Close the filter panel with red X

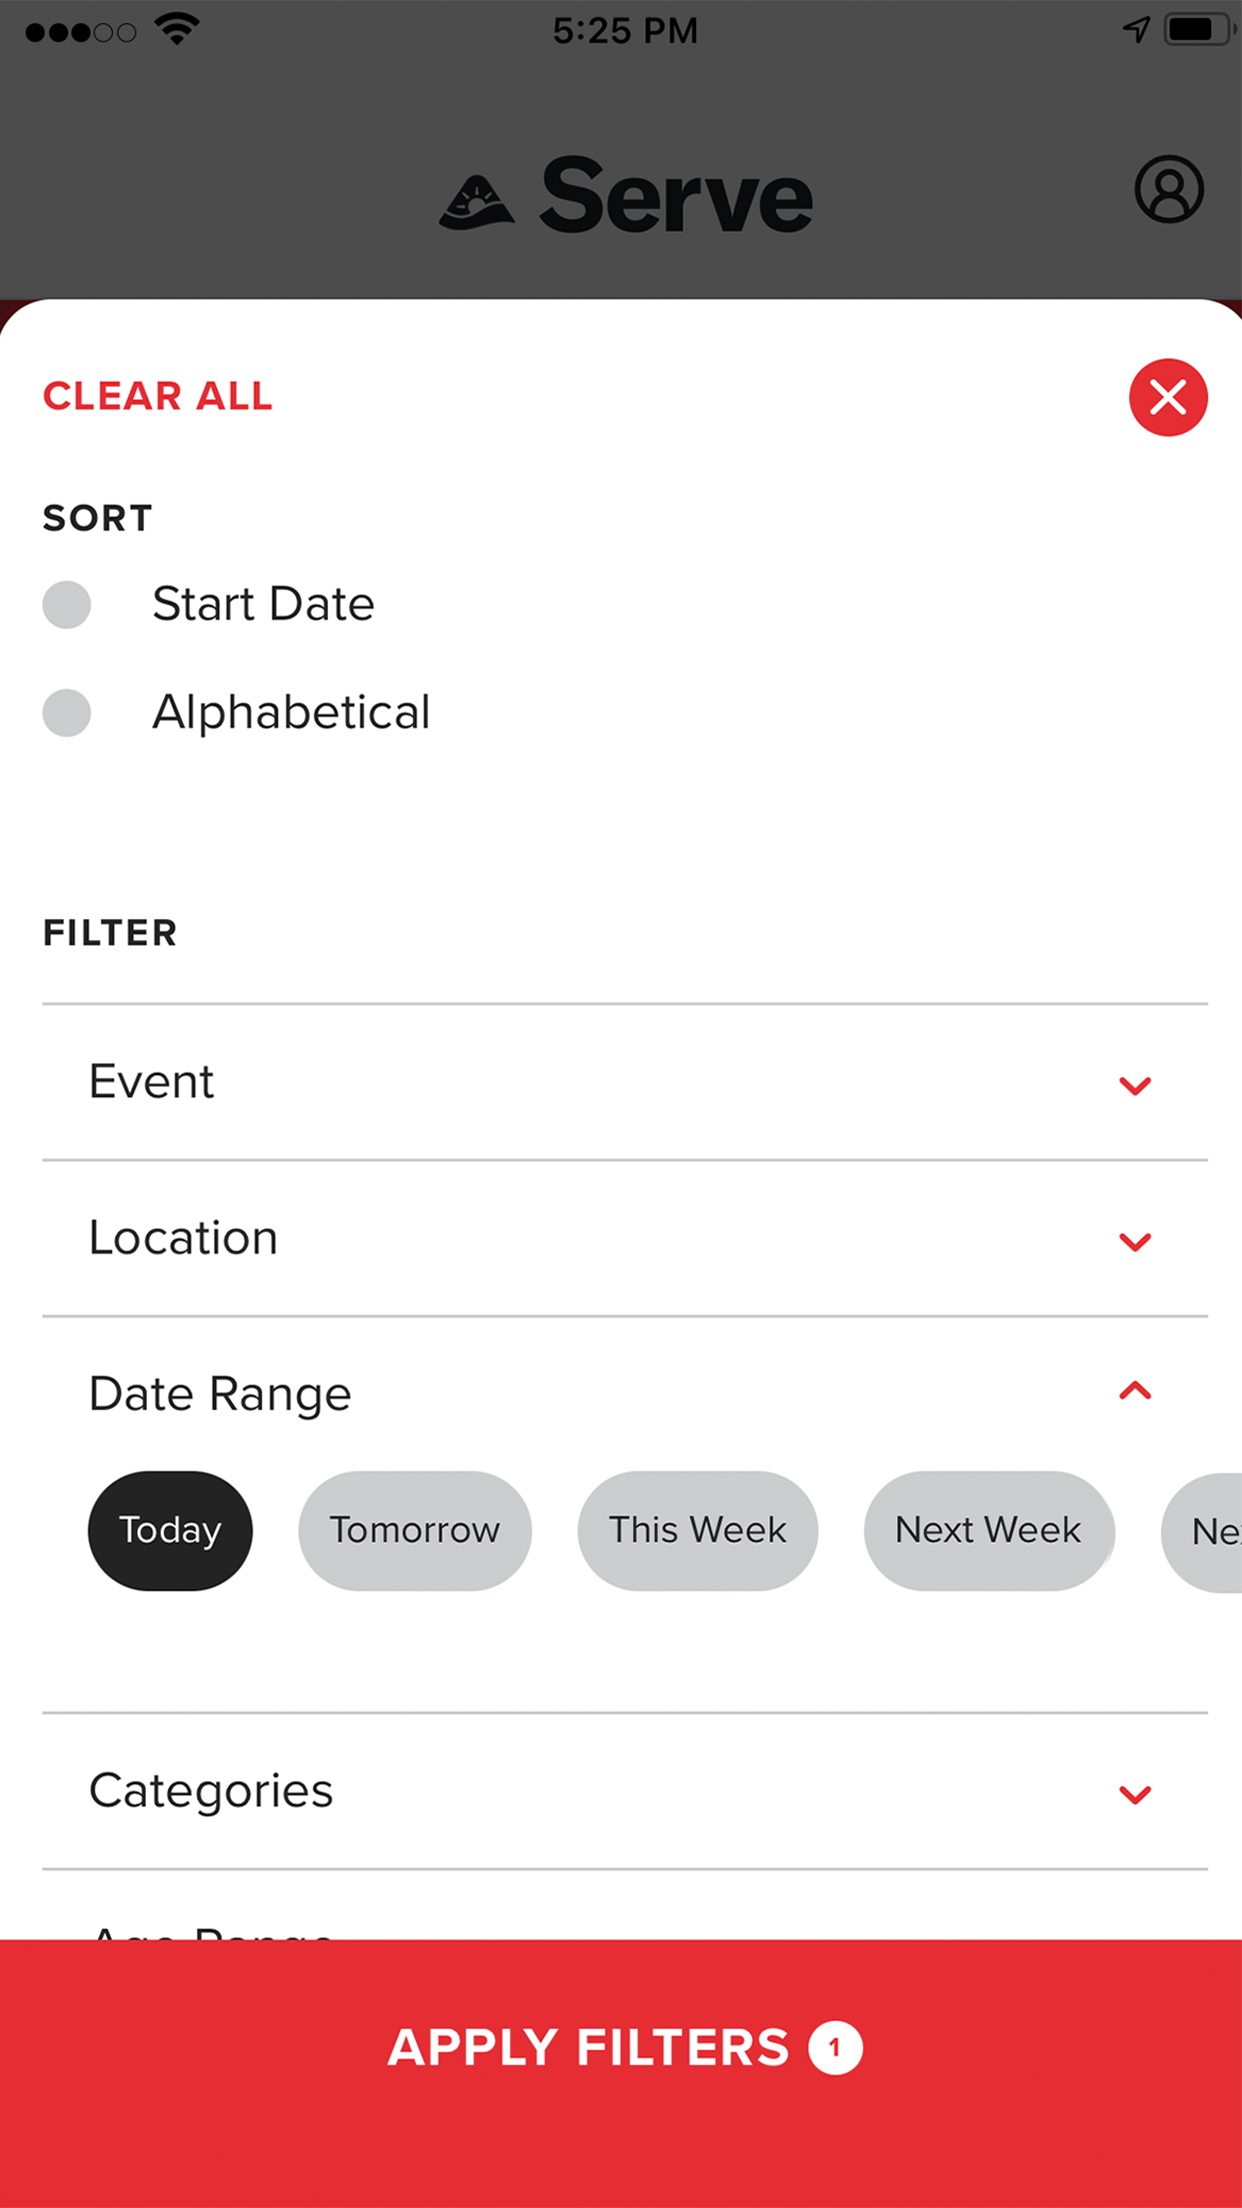click(x=1168, y=397)
